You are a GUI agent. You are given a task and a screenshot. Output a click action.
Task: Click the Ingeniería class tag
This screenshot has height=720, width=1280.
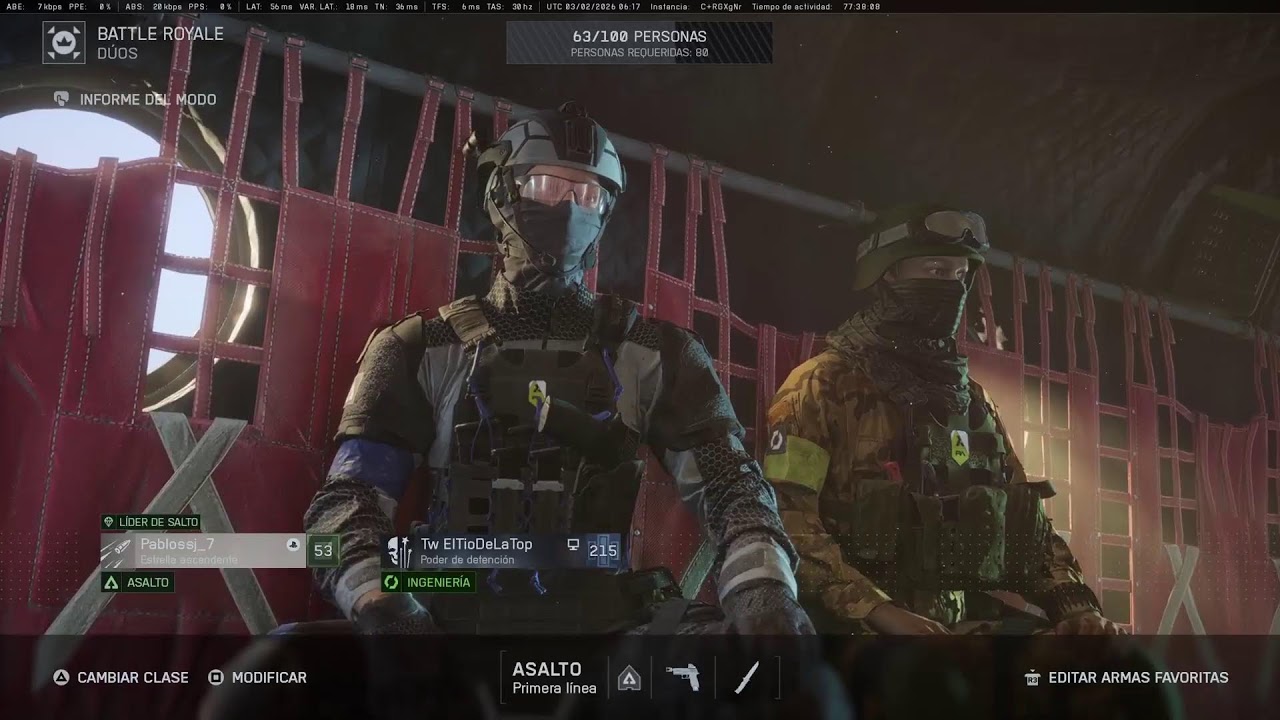pyautogui.click(x=428, y=582)
